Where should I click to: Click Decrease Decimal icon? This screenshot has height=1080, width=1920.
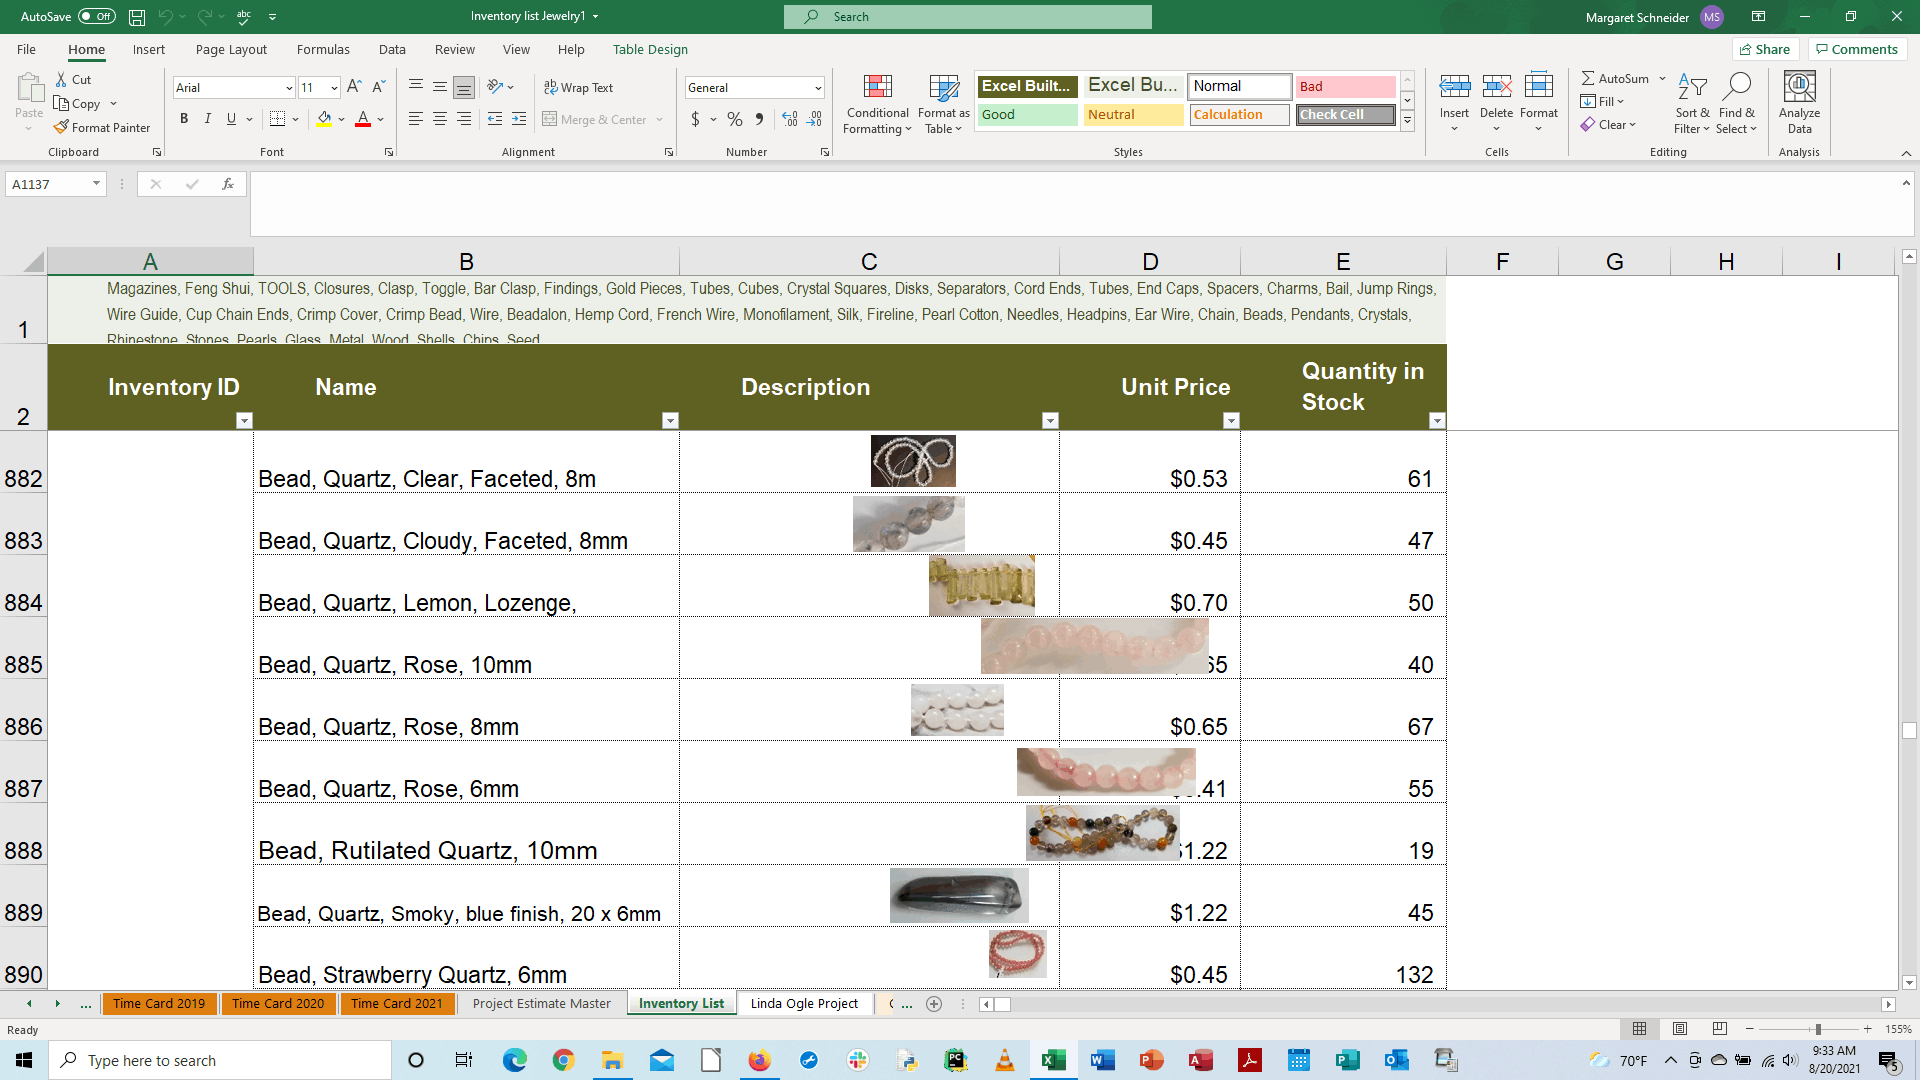point(815,119)
